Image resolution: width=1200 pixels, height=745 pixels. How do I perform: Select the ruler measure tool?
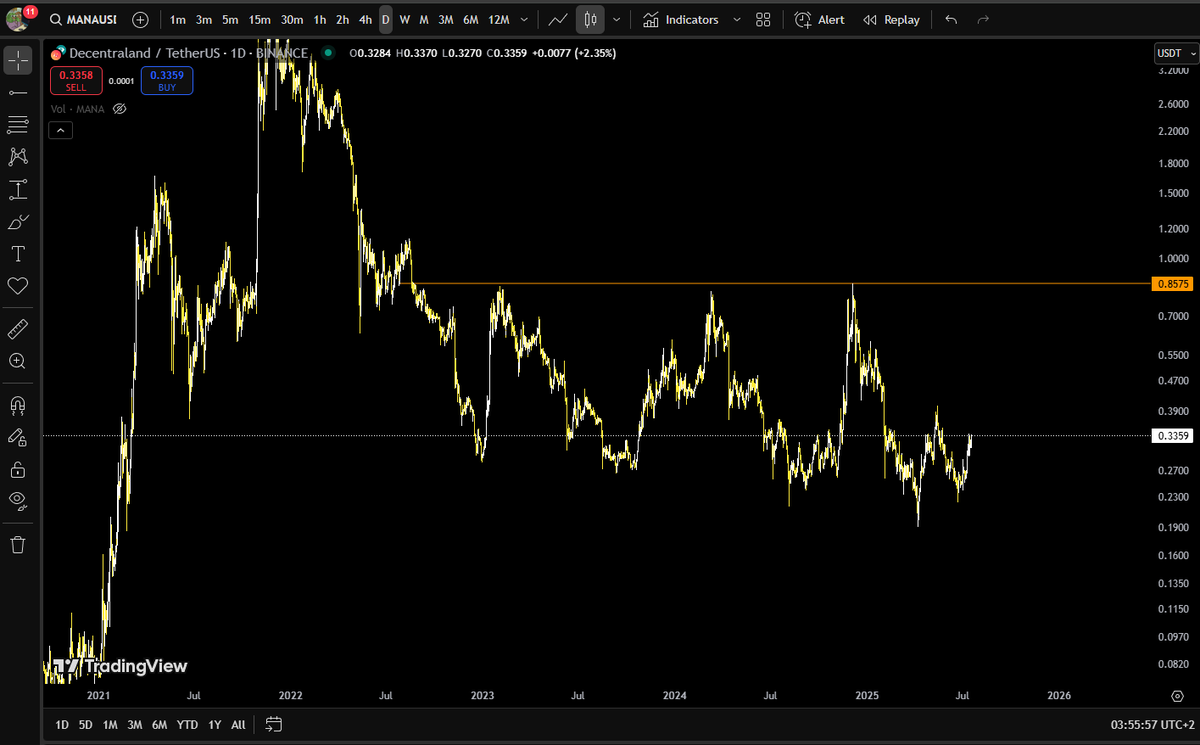pyautogui.click(x=18, y=328)
